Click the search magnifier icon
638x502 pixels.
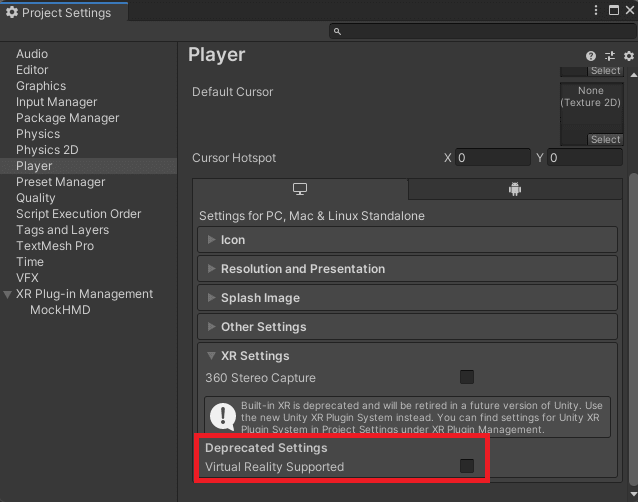[x=337, y=31]
